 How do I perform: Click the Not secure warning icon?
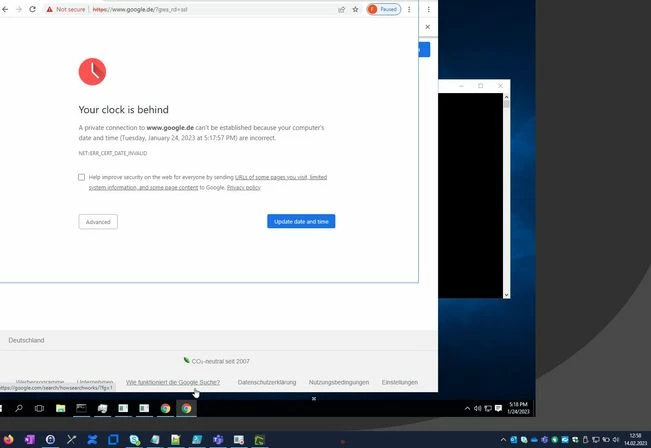pos(49,9)
